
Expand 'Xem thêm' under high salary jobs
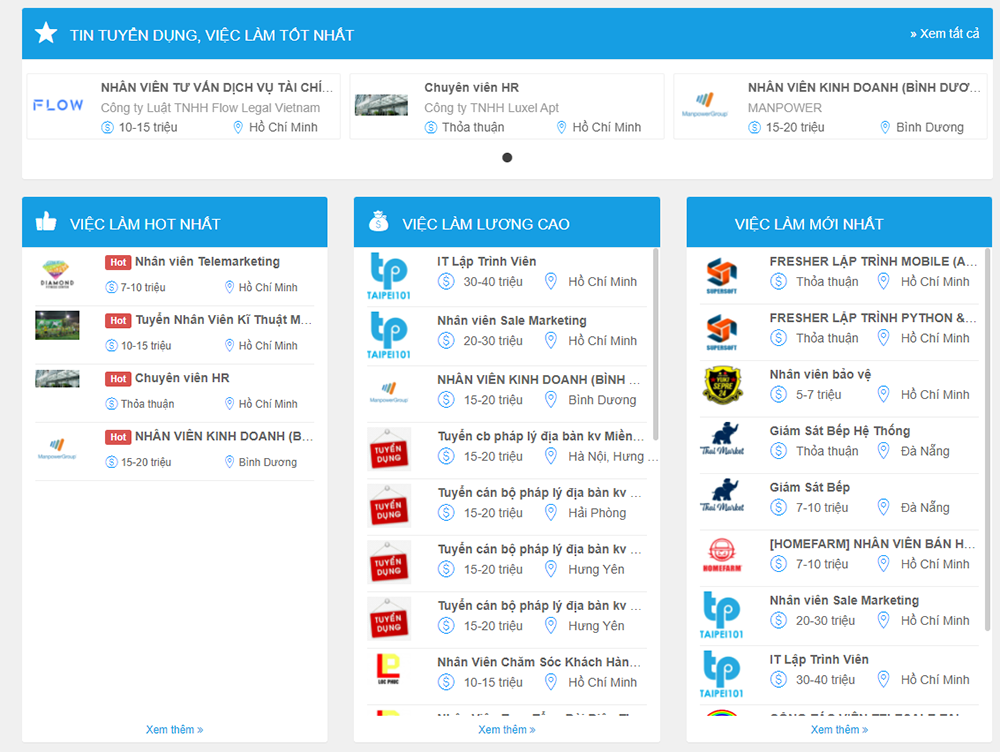coord(506,729)
